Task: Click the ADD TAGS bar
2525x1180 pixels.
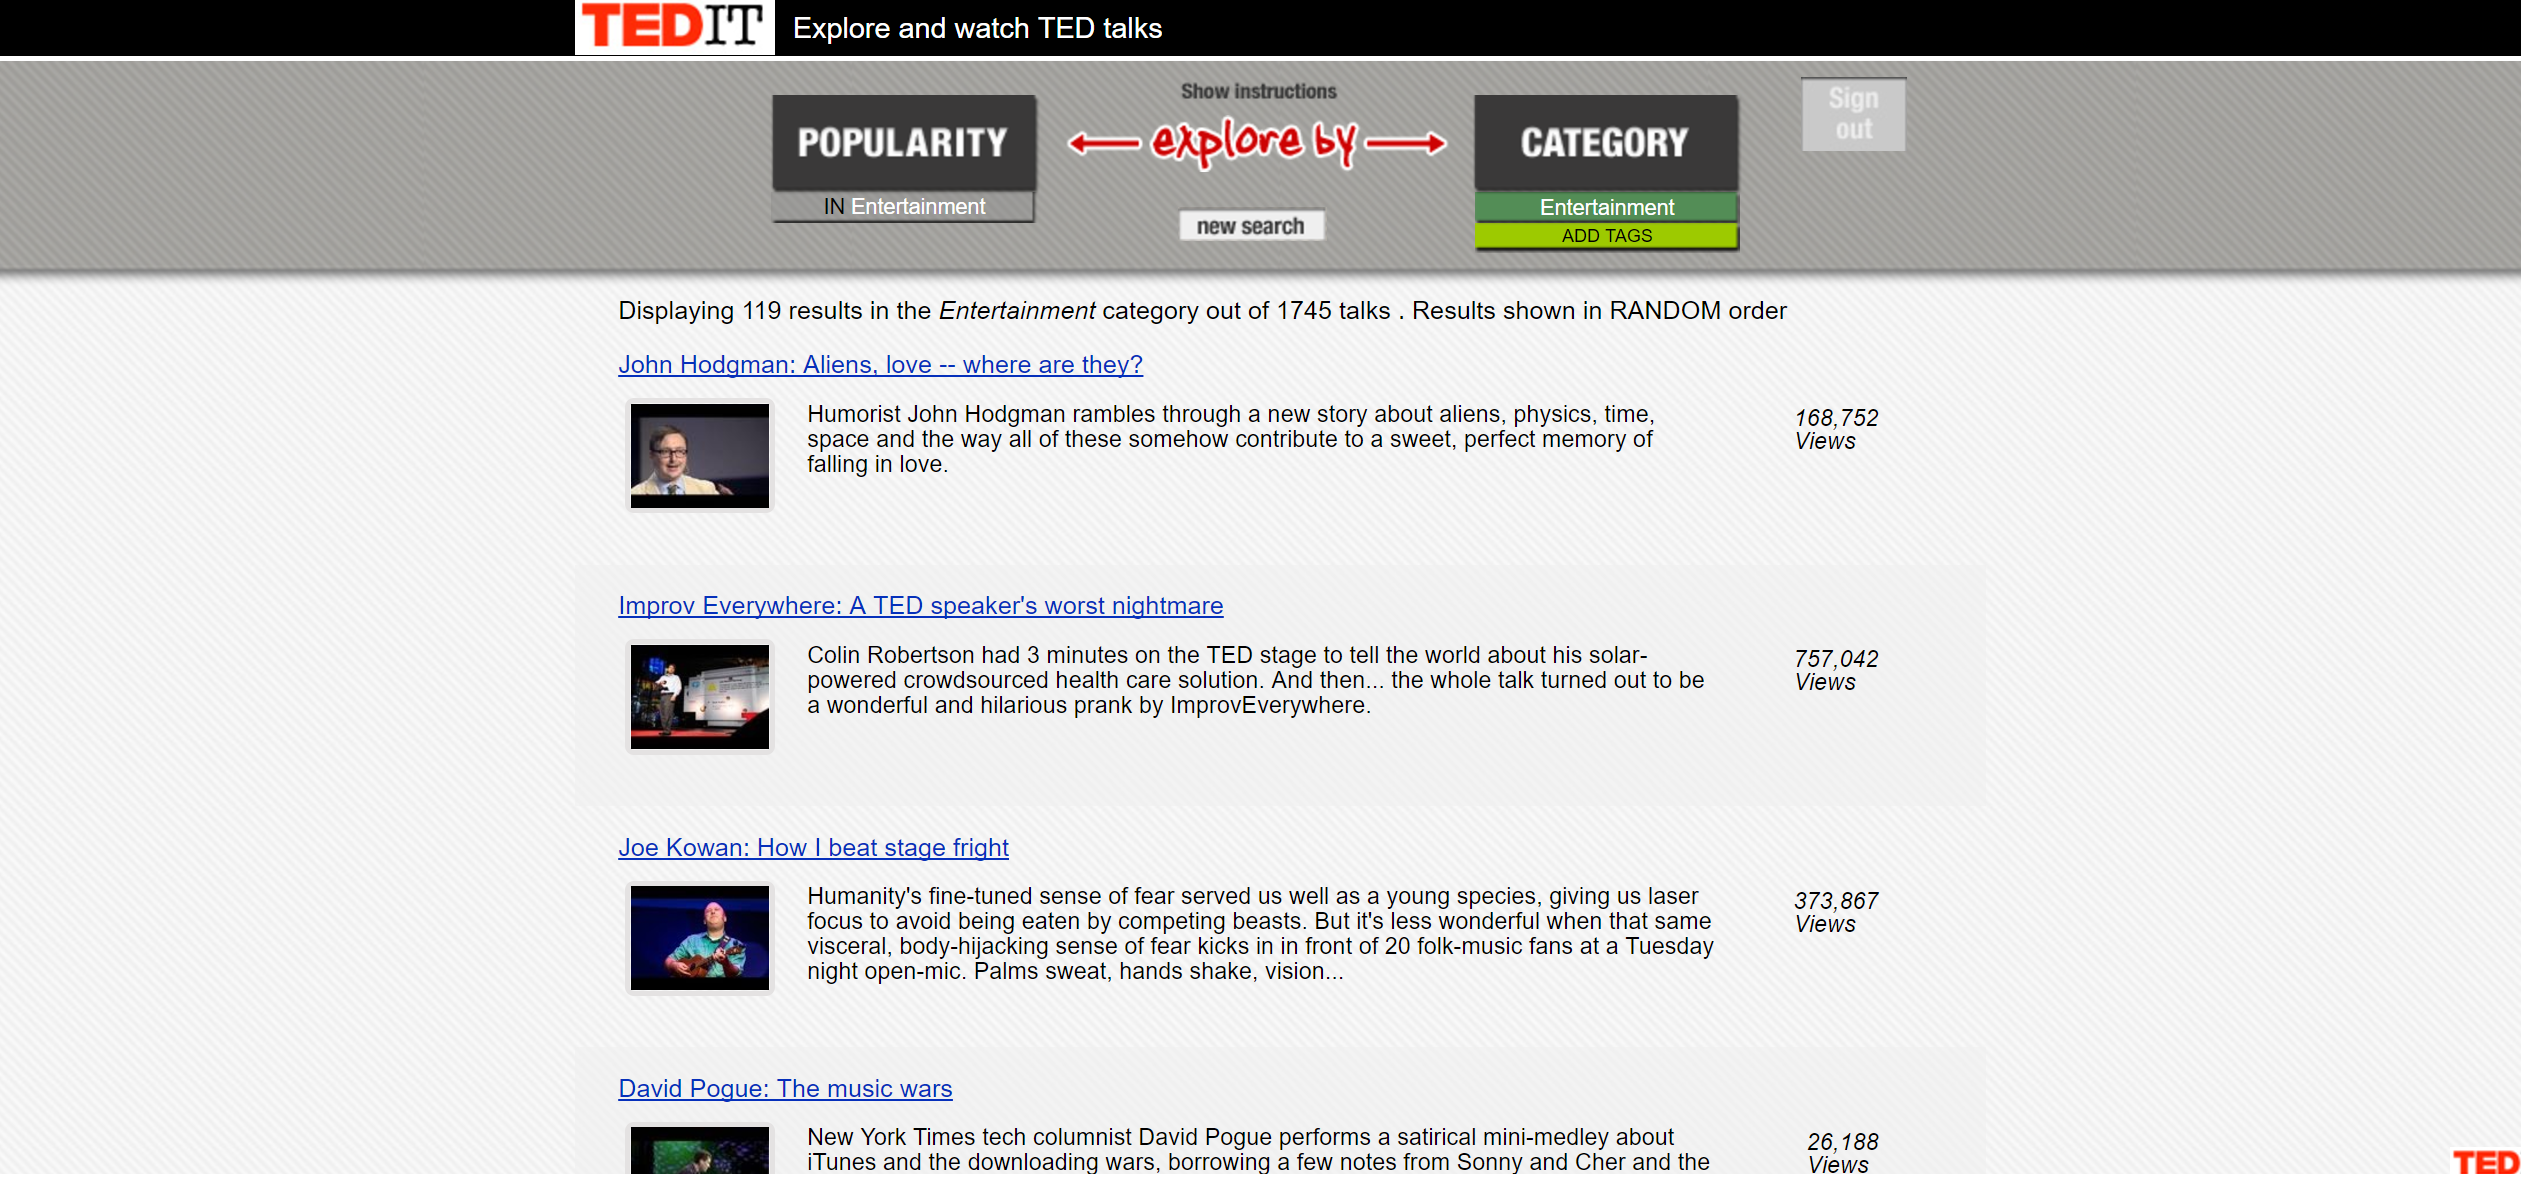Action: (1607, 236)
